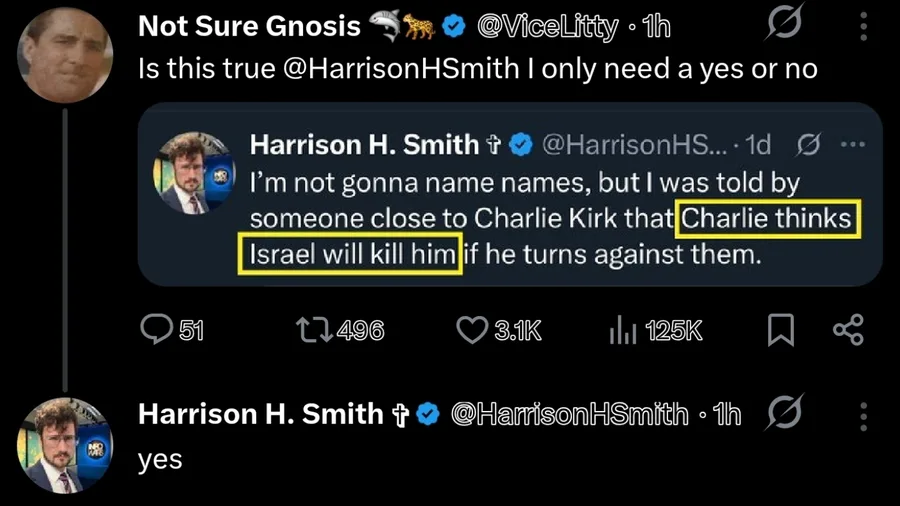Image resolution: width=900 pixels, height=506 pixels.
Task: Click Grok icon inside quoted tweet
Action: 805,144
